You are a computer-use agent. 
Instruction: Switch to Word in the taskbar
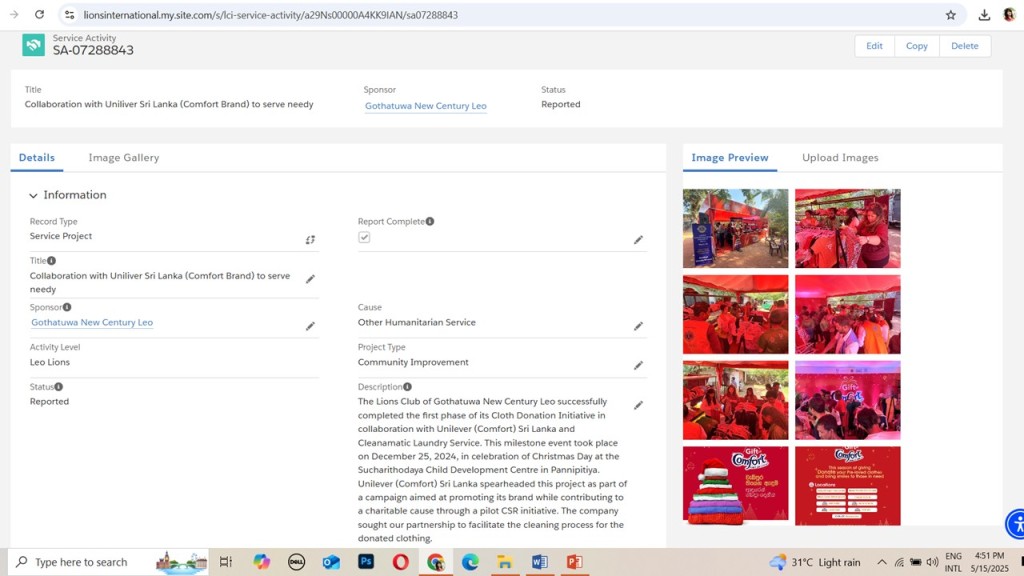tap(539, 562)
